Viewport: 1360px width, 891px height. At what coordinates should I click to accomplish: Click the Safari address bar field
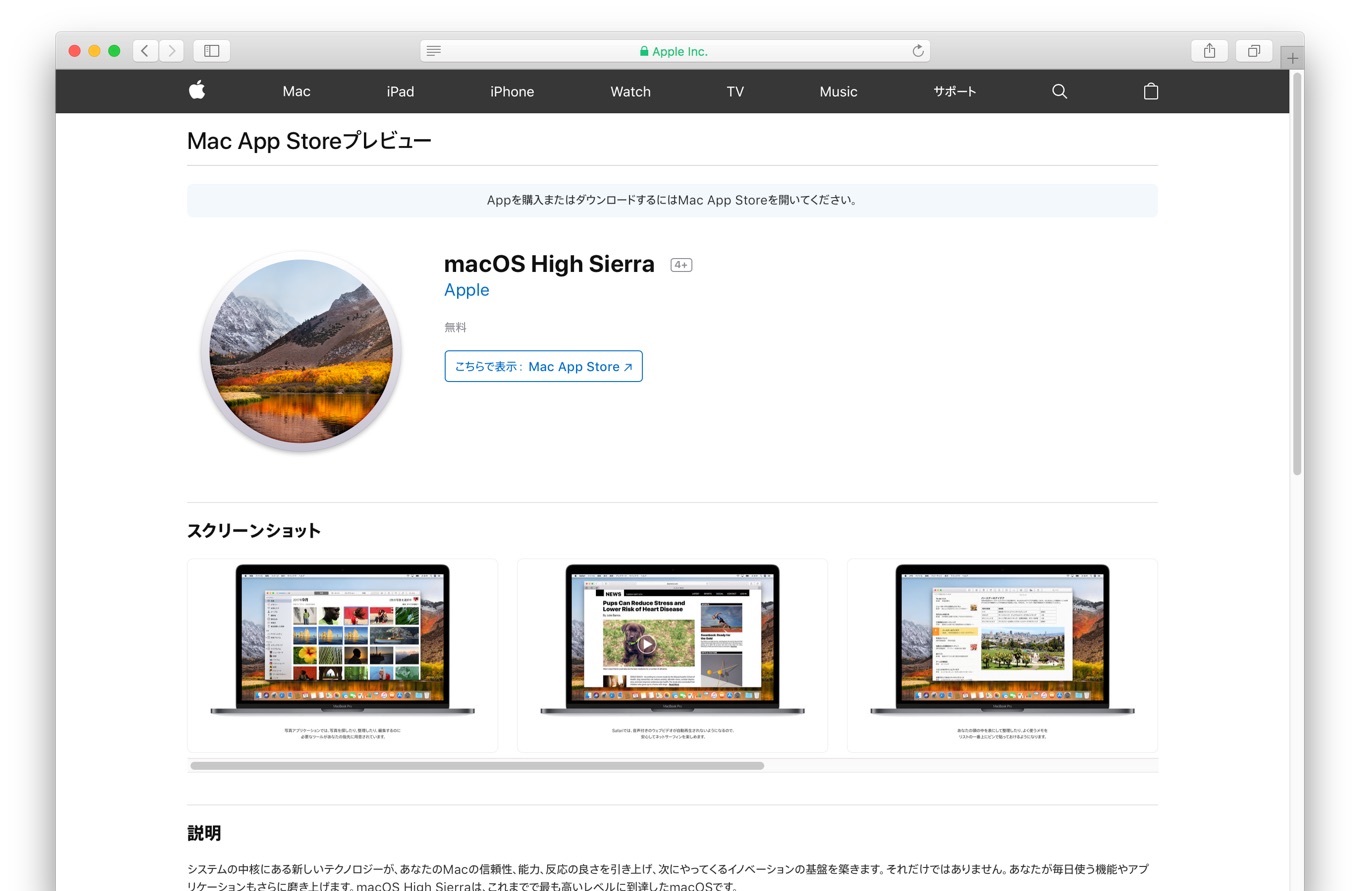[675, 51]
